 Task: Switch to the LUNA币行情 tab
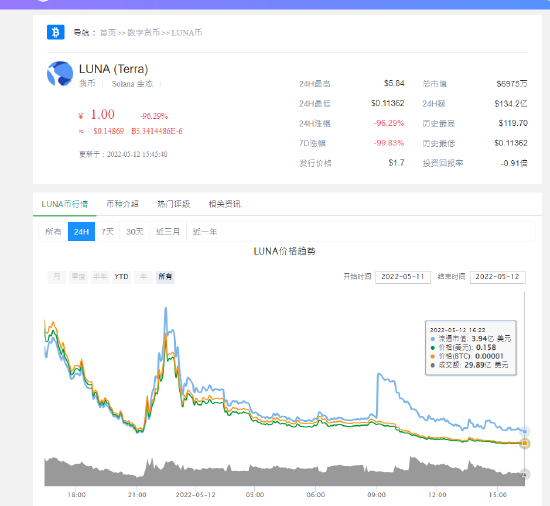65,204
